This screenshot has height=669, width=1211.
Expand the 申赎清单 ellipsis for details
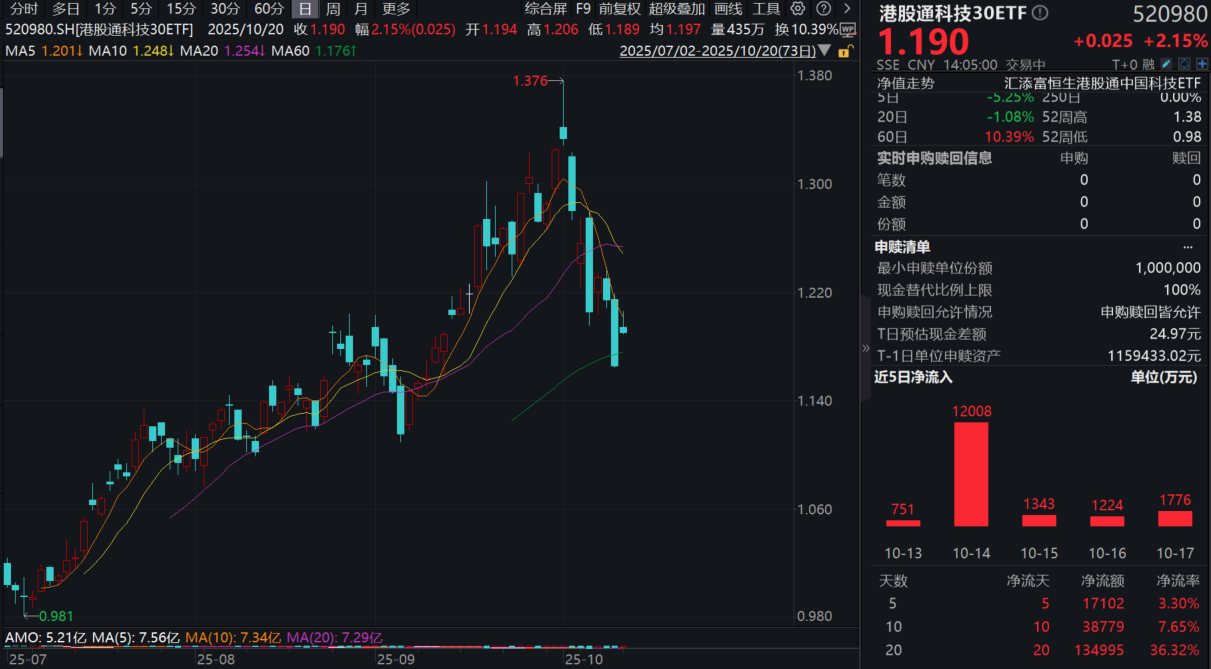(x=1188, y=245)
